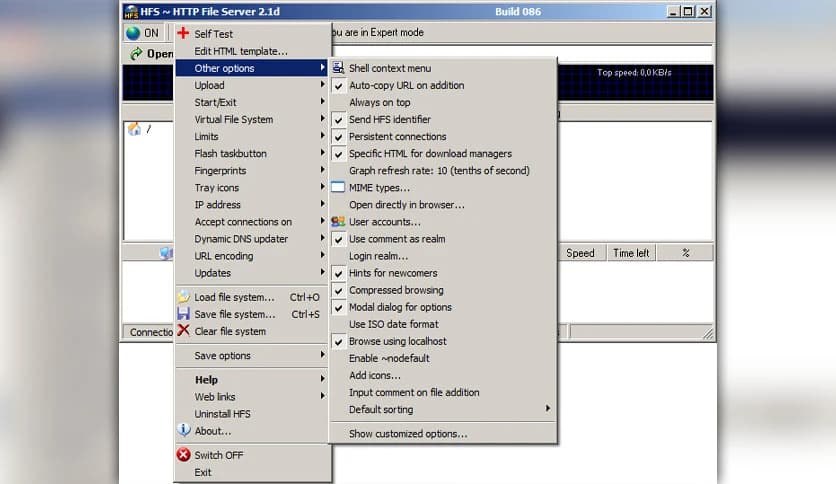Enable Always on top
This screenshot has width=836, height=484.
click(x=443, y=102)
